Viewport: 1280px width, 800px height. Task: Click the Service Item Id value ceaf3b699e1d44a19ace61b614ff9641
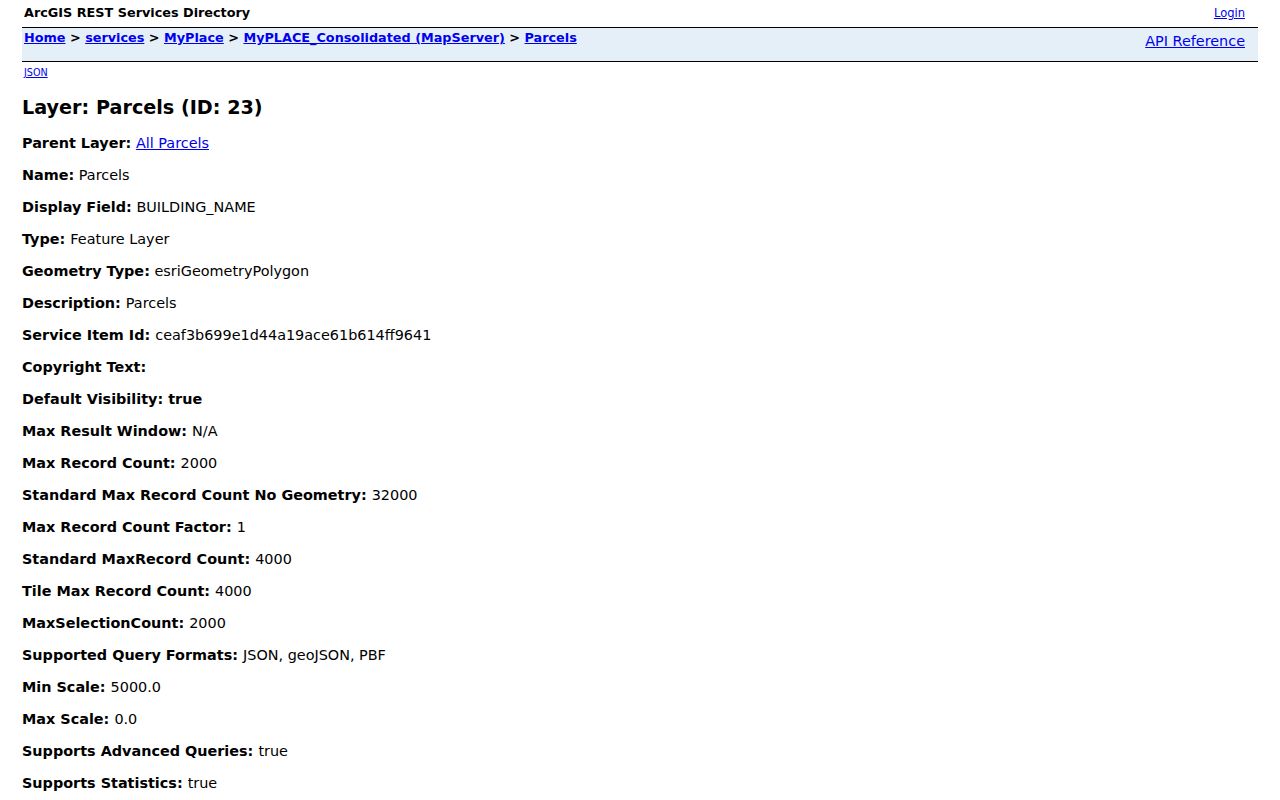pyautogui.click(x=293, y=335)
